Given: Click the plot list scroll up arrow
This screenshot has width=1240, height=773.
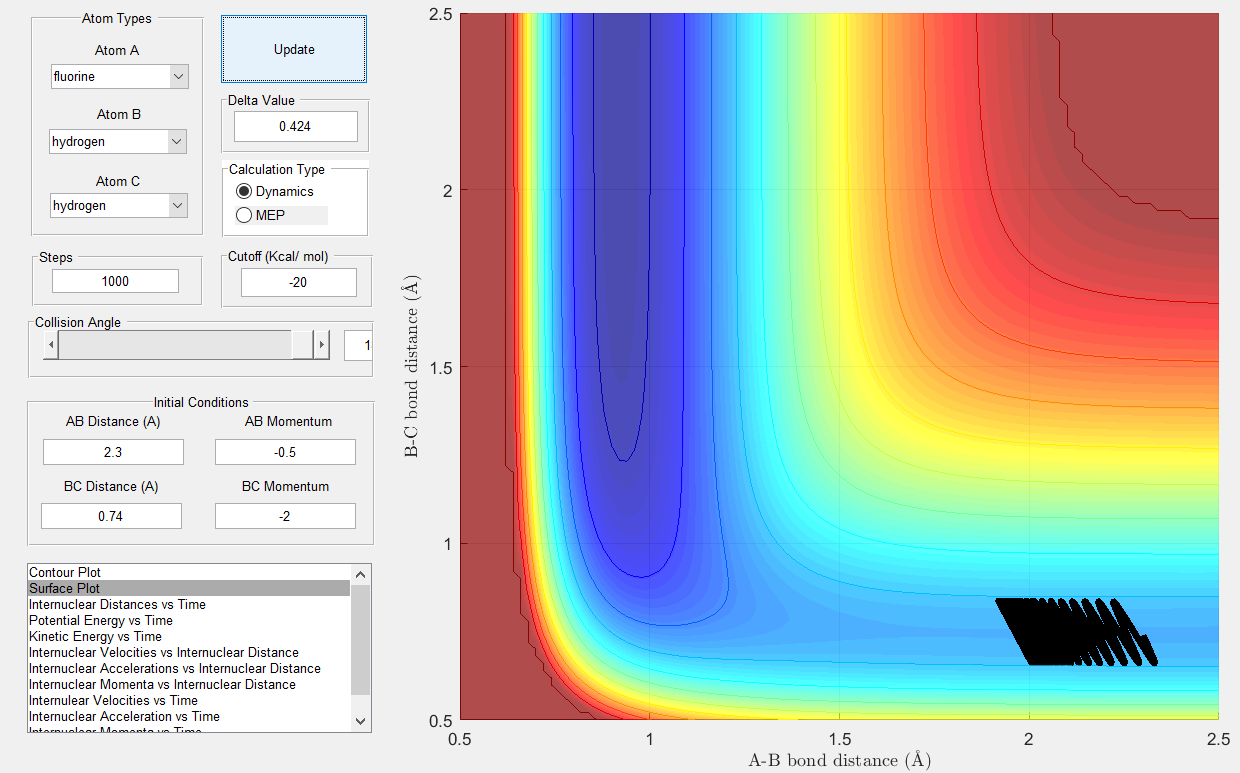Looking at the screenshot, I should click(361, 574).
